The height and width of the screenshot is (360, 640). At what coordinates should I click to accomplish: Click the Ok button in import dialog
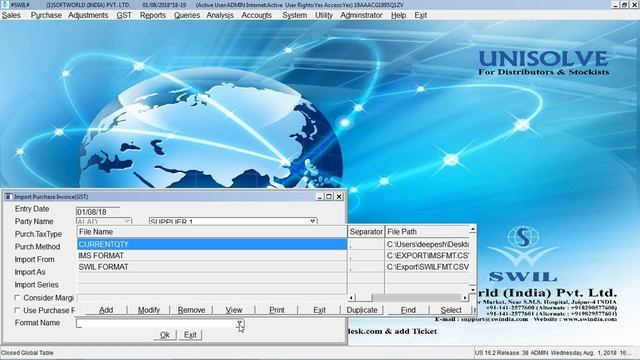click(x=165, y=335)
